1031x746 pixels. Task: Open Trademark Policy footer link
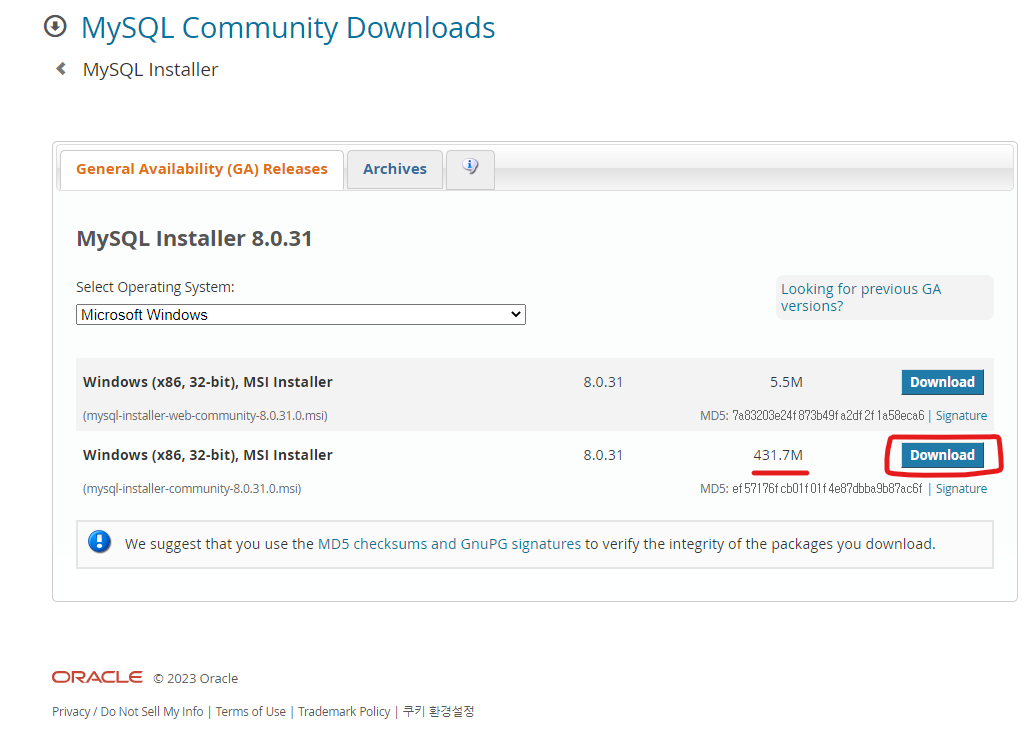click(x=344, y=712)
